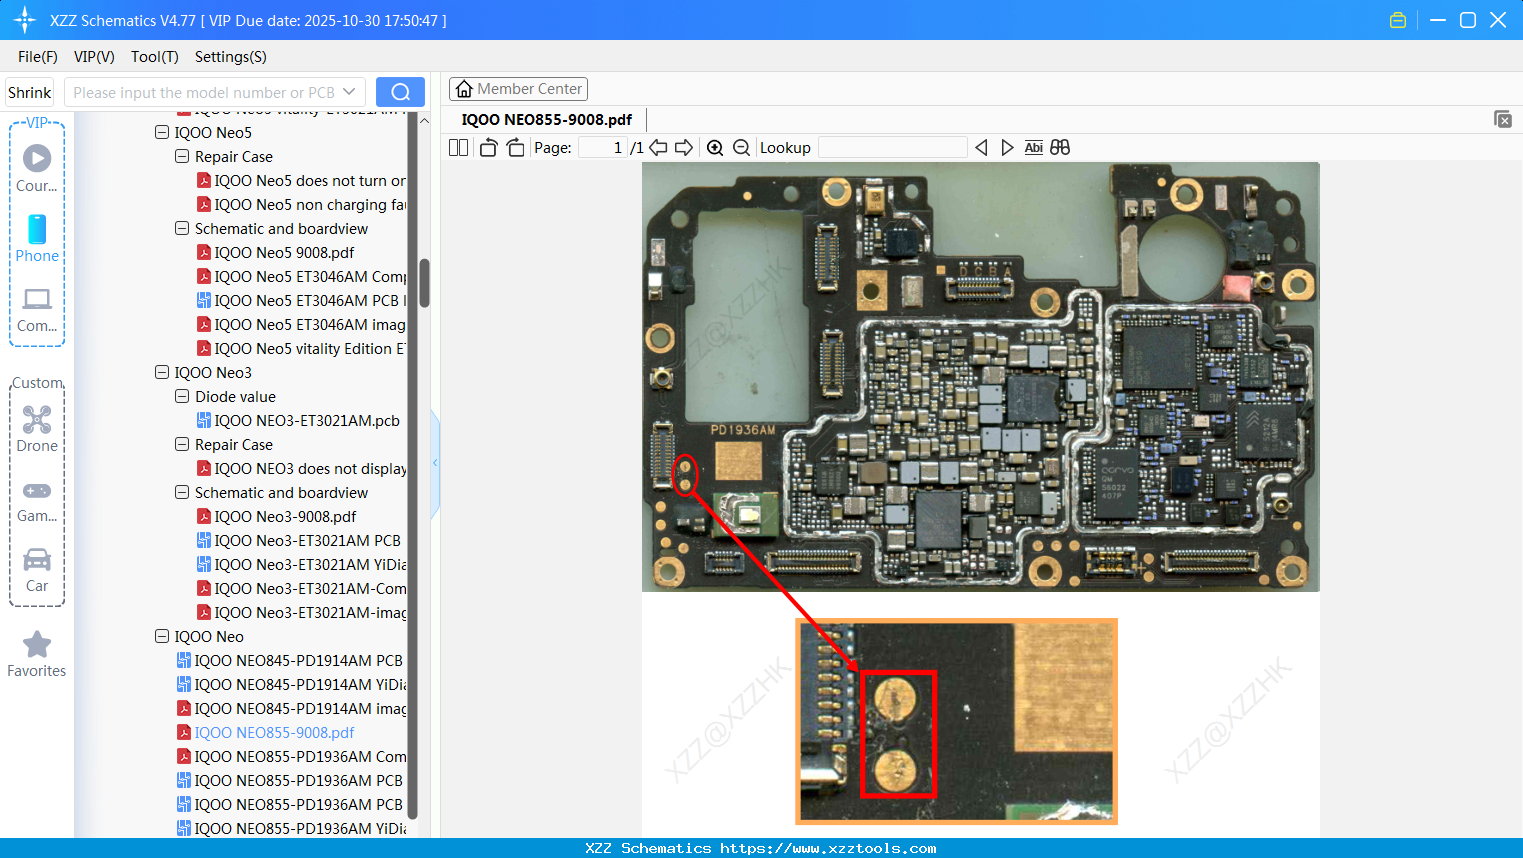Find previous lookup match
The height and width of the screenshot is (858, 1523).
tap(981, 148)
